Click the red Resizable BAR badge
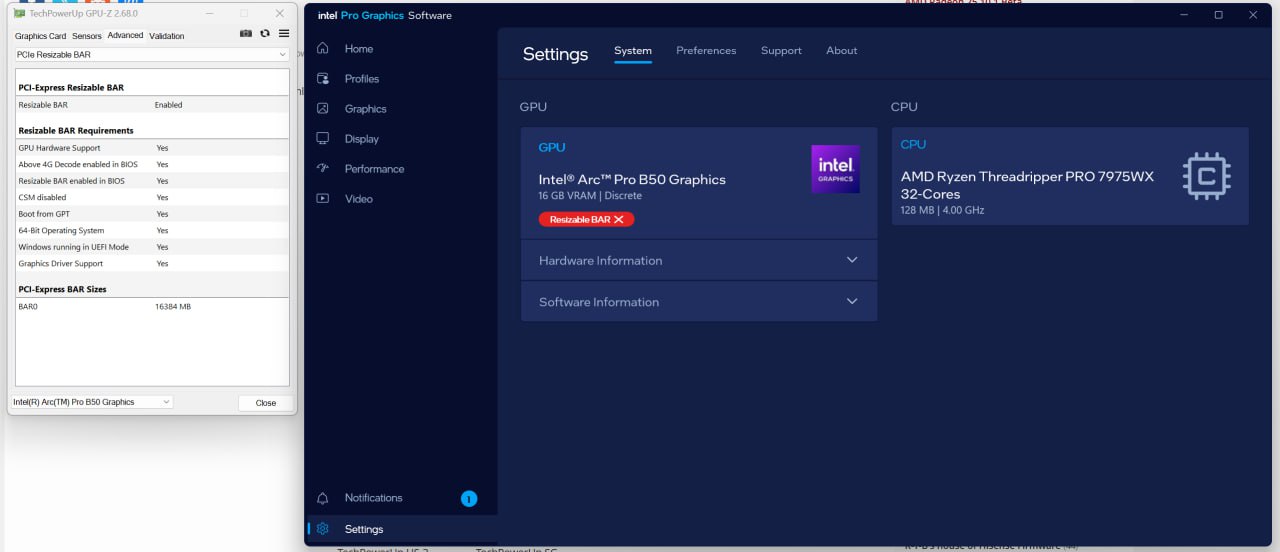Viewport: 1280px width, 552px height. [x=586, y=219]
